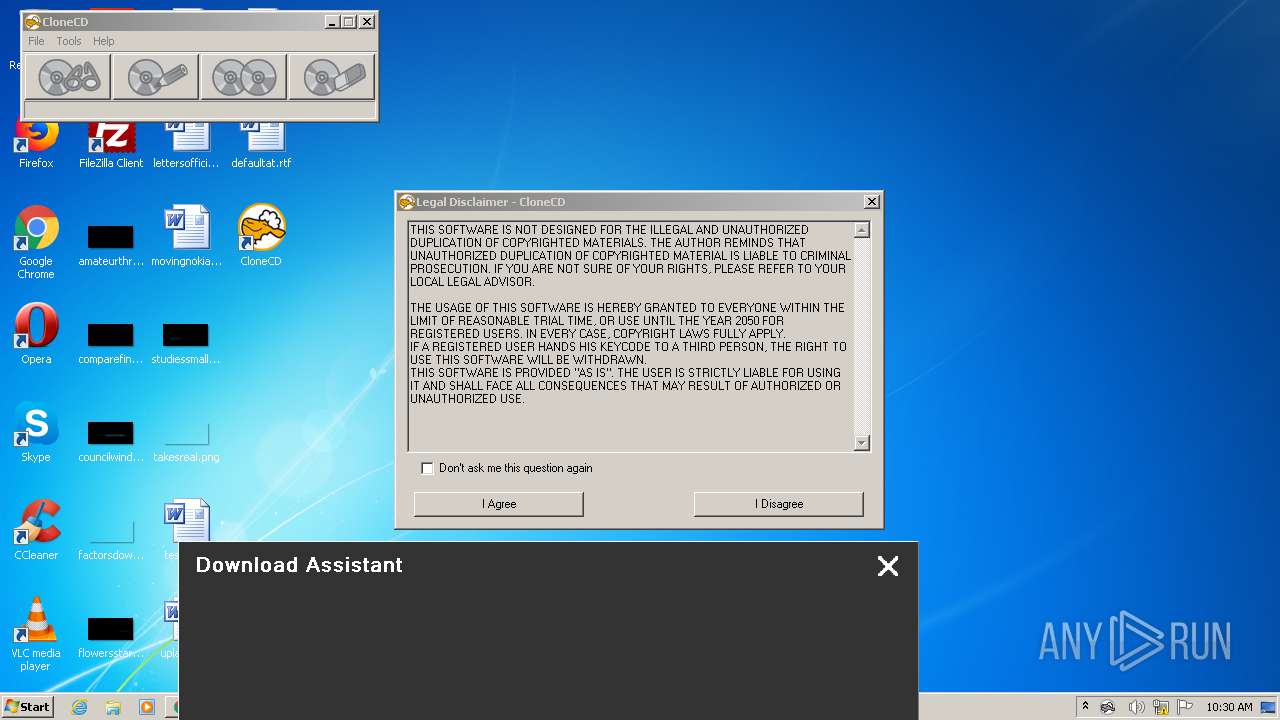Image resolution: width=1280 pixels, height=720 pixels.
Task: Open the Tools menu in CloneCD
Action: [x=69, y=41]
